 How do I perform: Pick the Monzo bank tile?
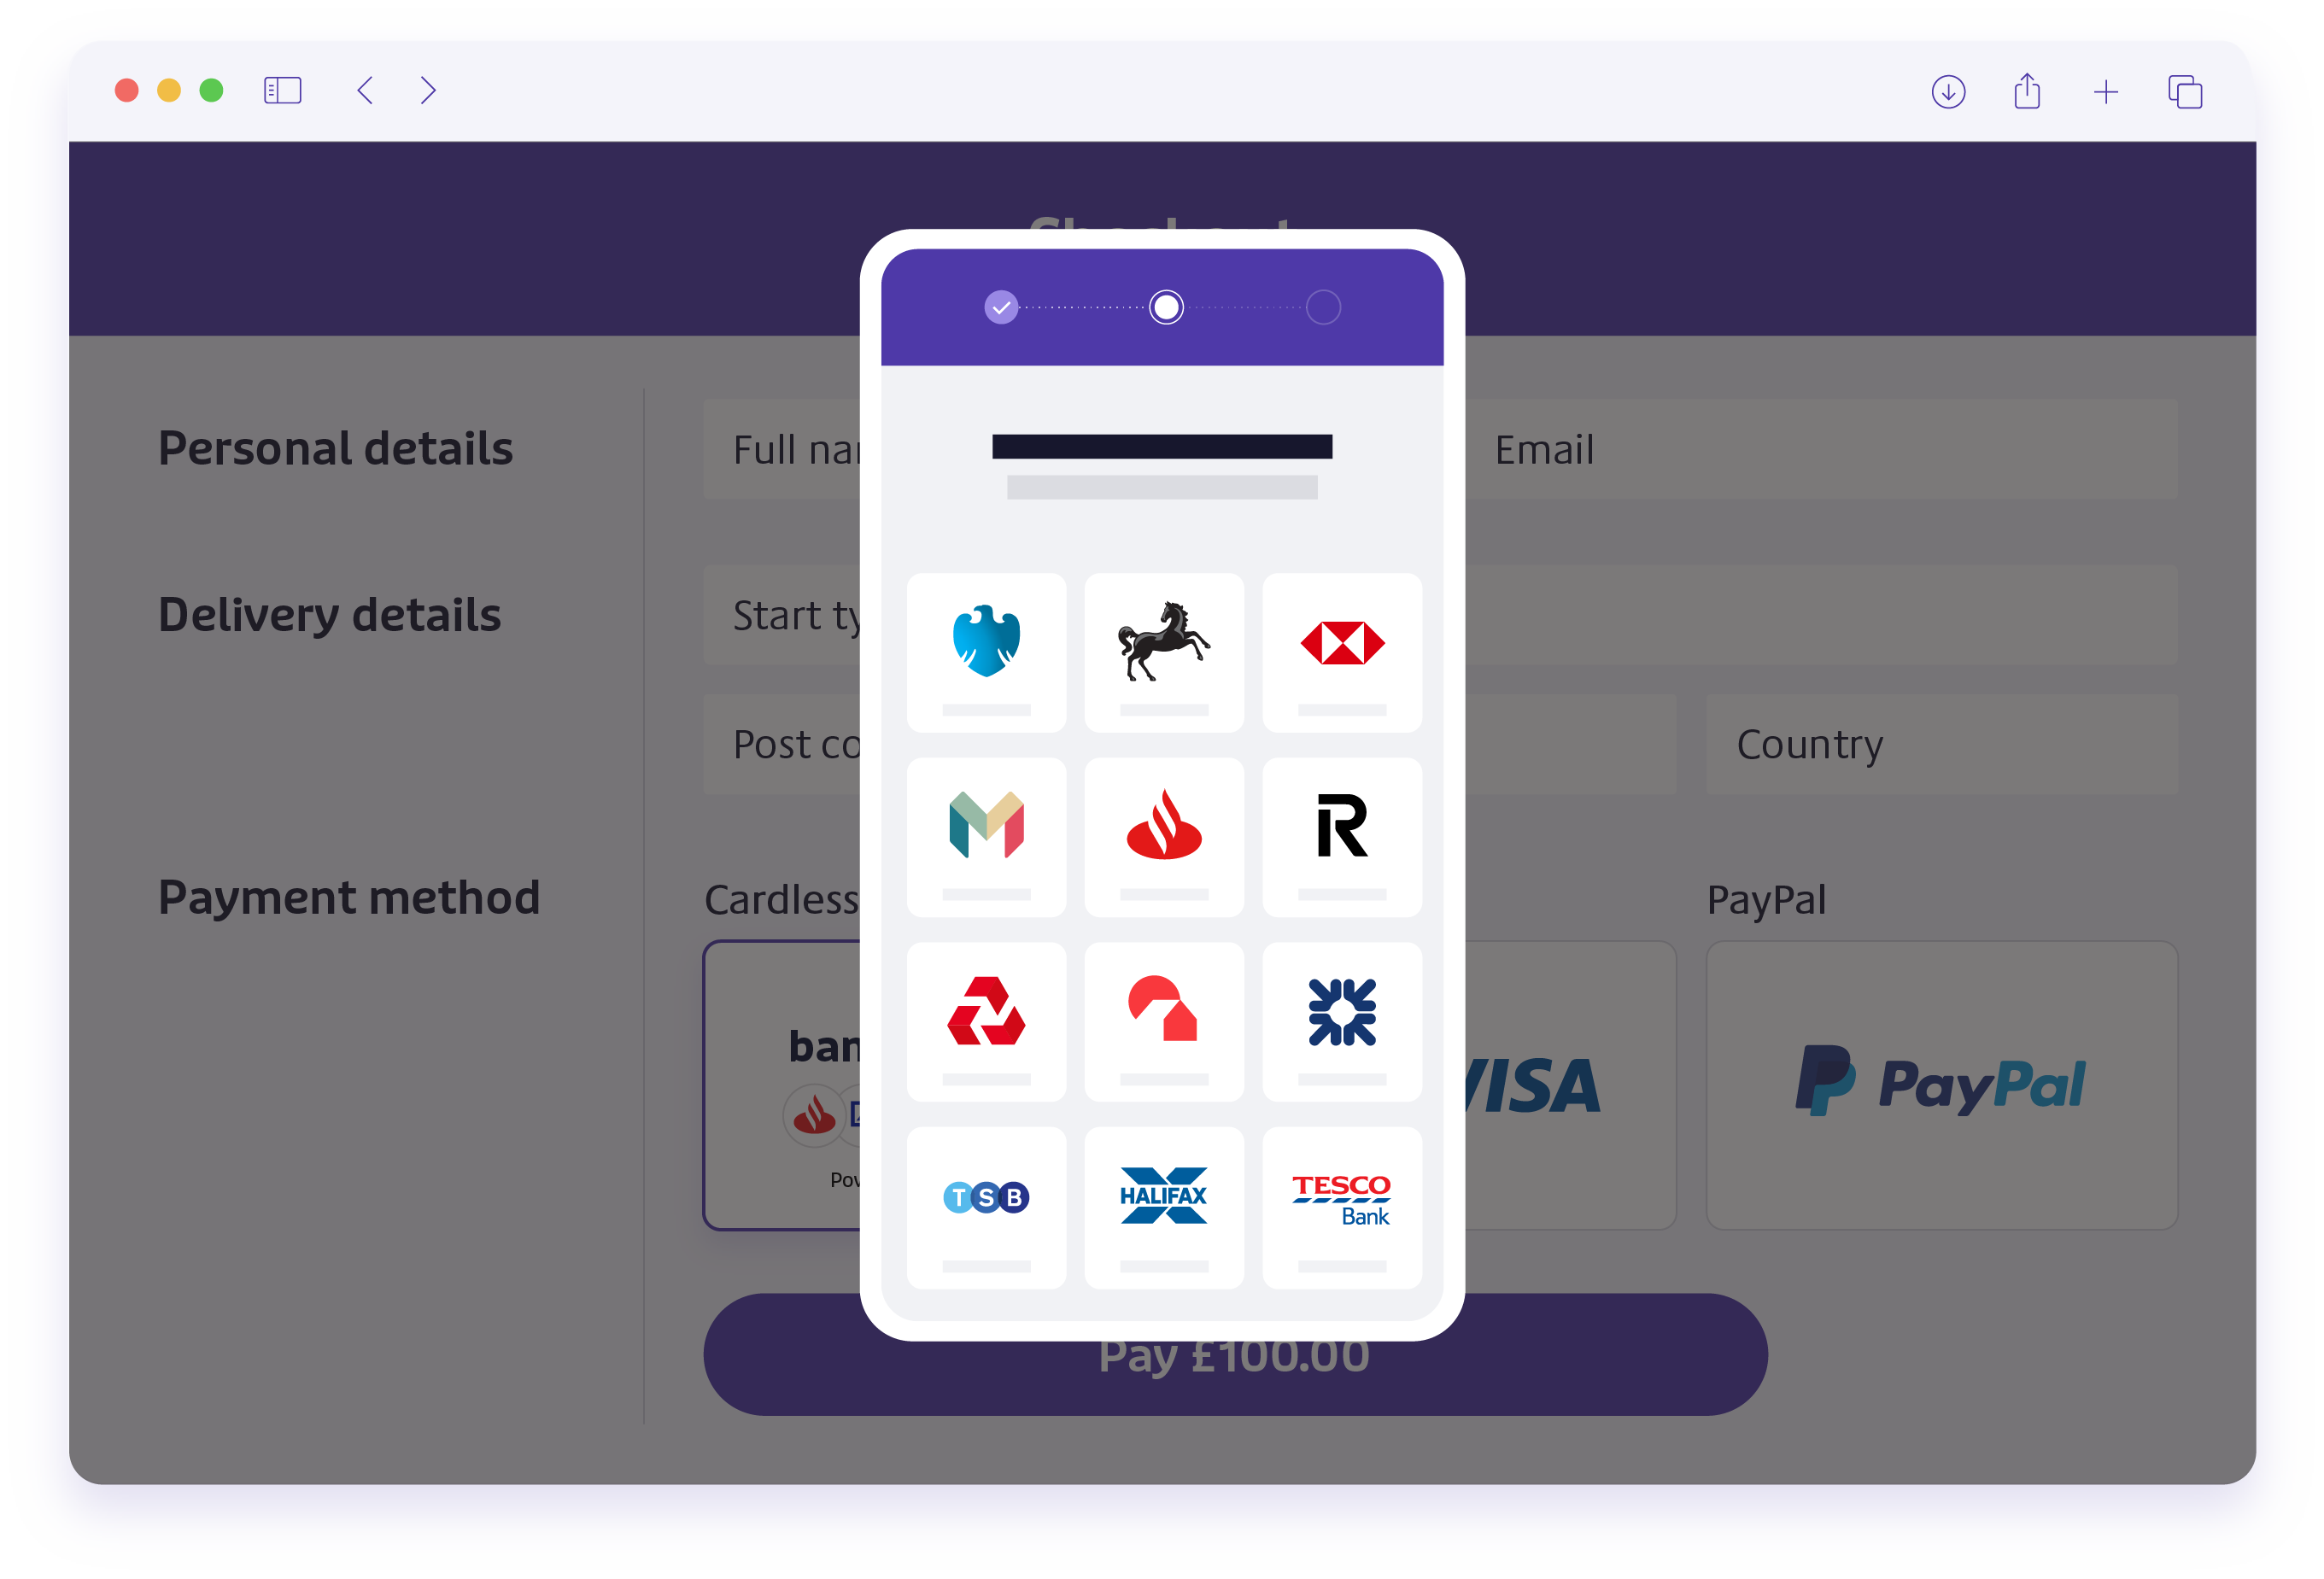986,837
